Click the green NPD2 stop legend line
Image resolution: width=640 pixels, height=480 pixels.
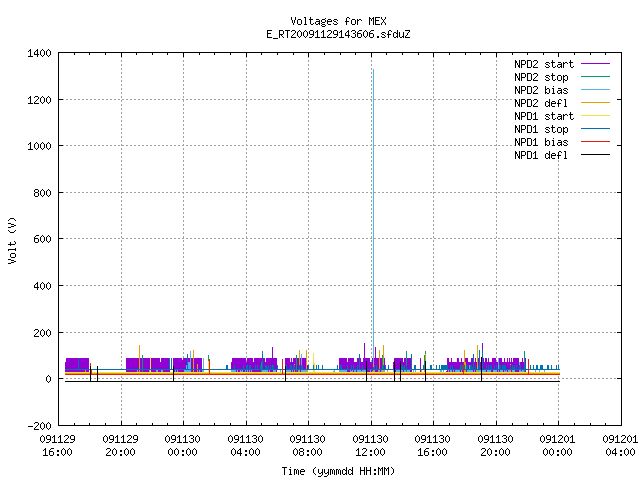point(595,76)
